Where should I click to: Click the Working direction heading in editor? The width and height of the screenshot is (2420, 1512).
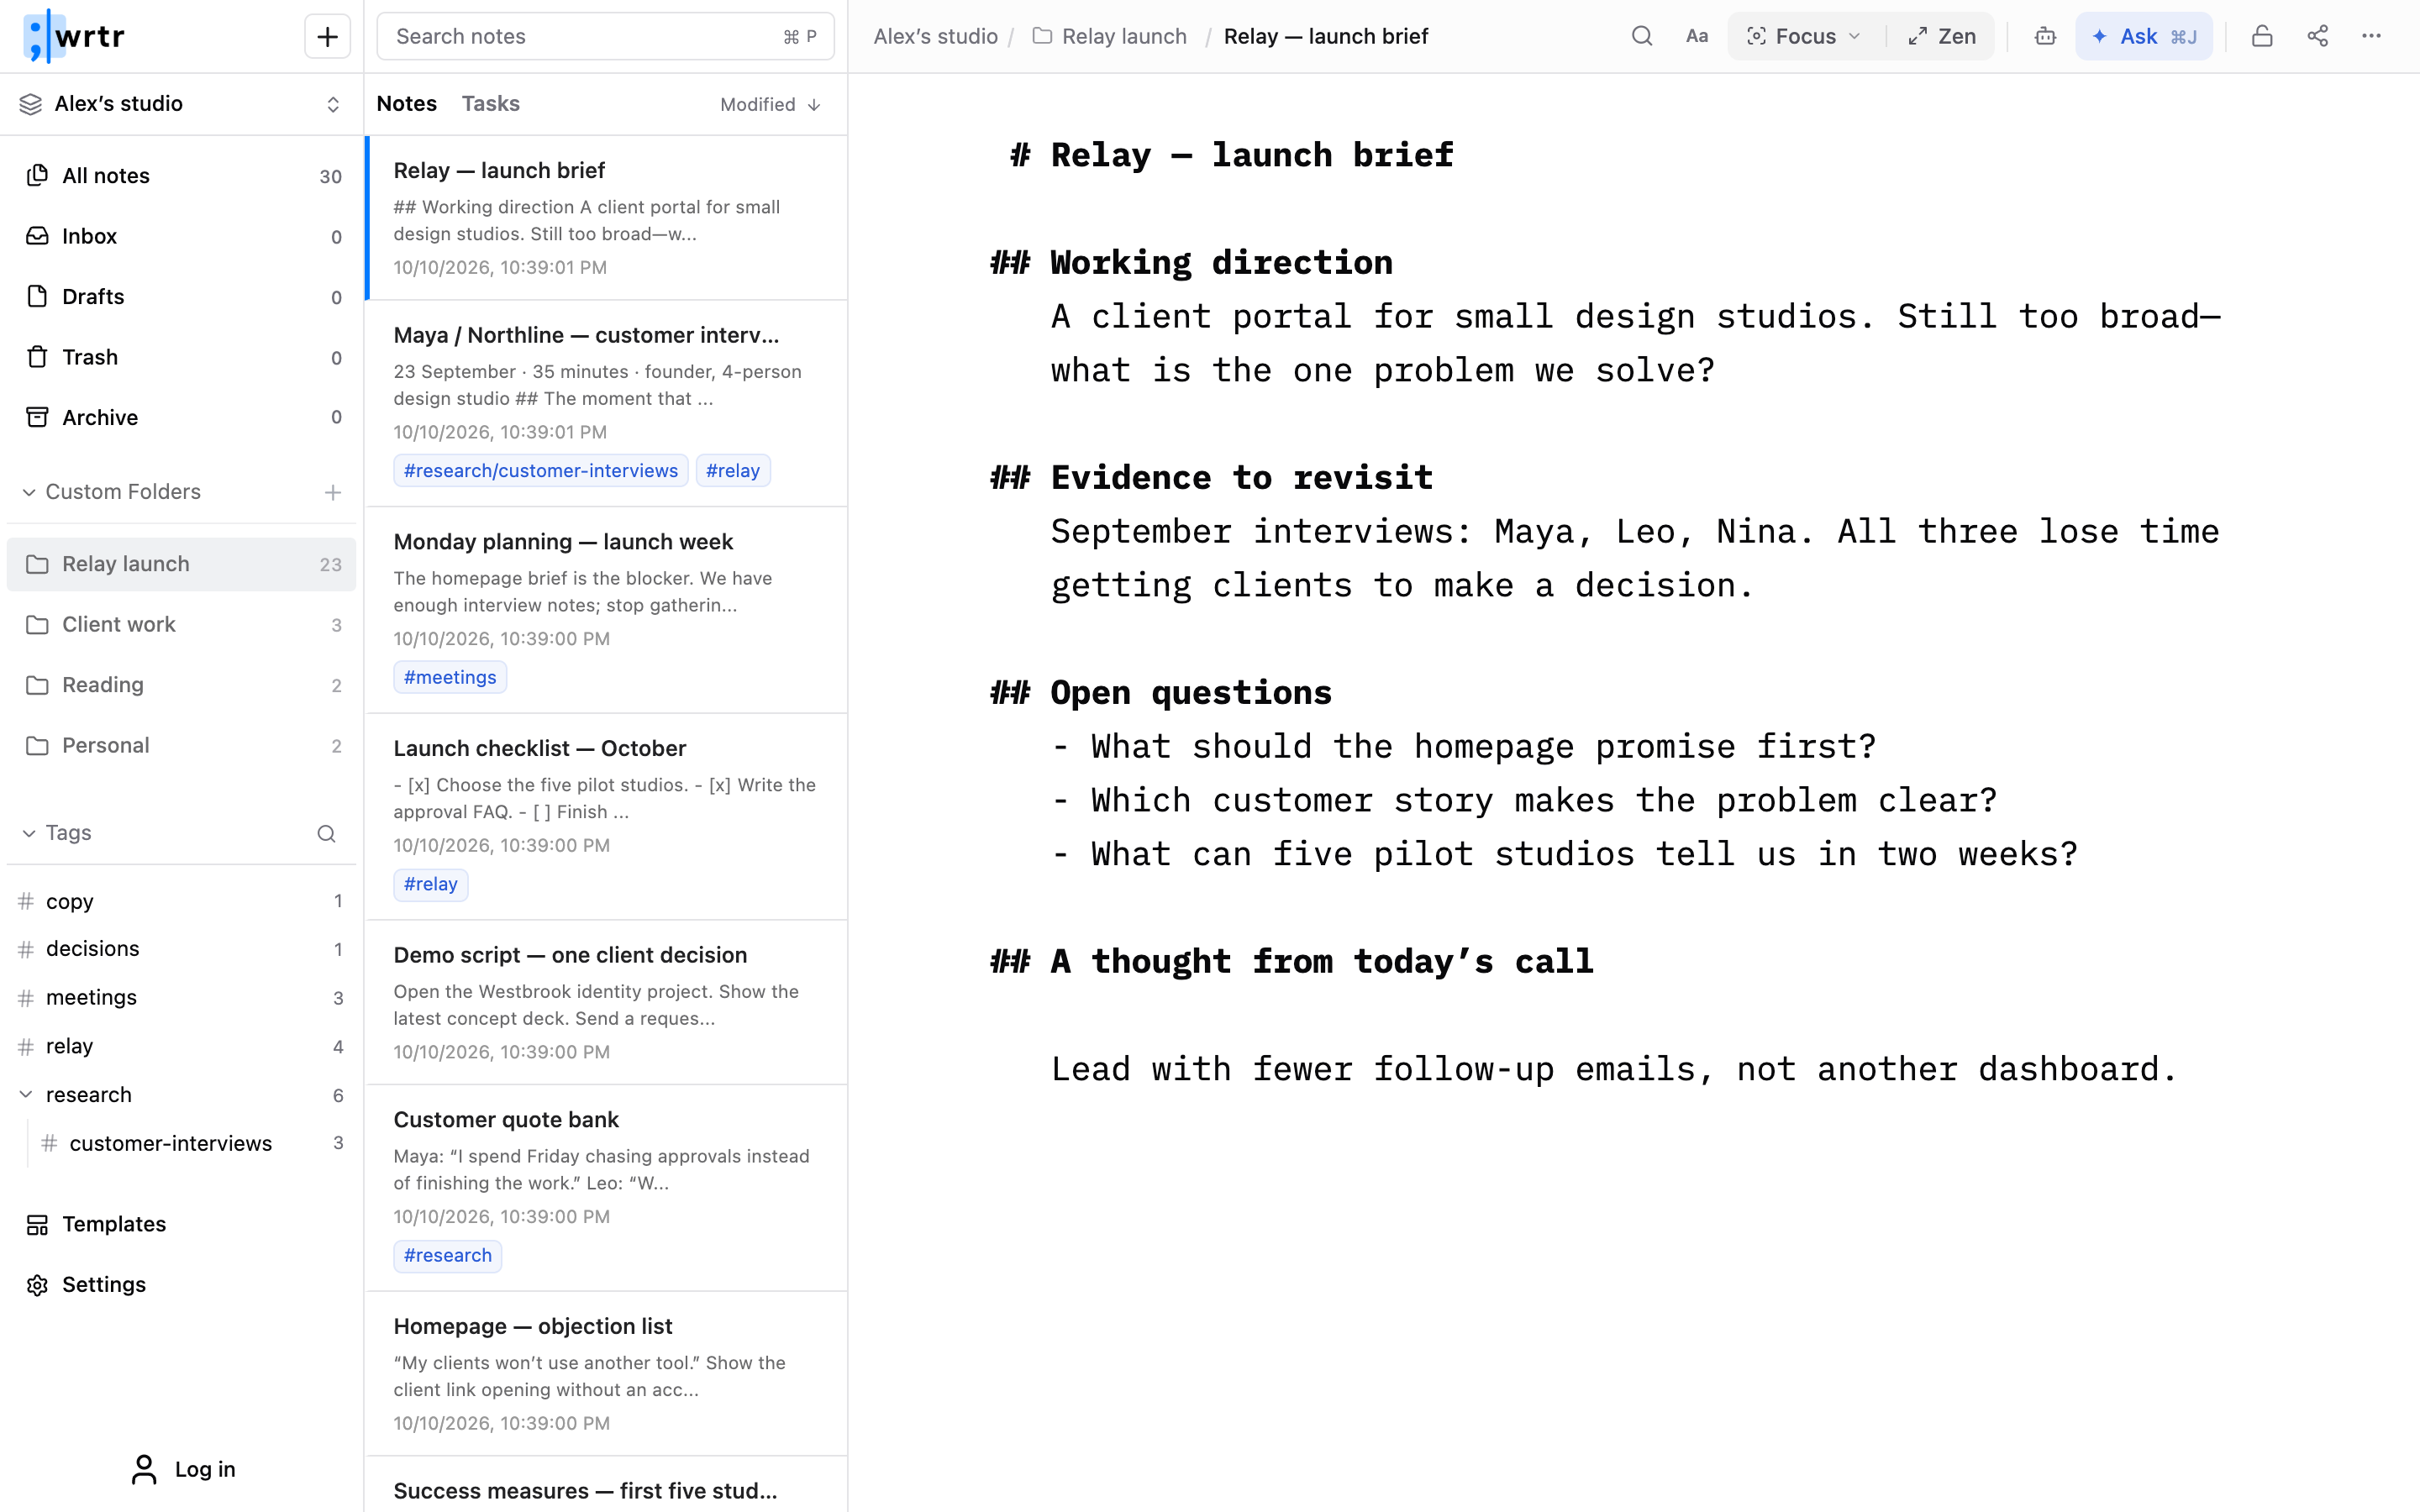point(1221,263)
